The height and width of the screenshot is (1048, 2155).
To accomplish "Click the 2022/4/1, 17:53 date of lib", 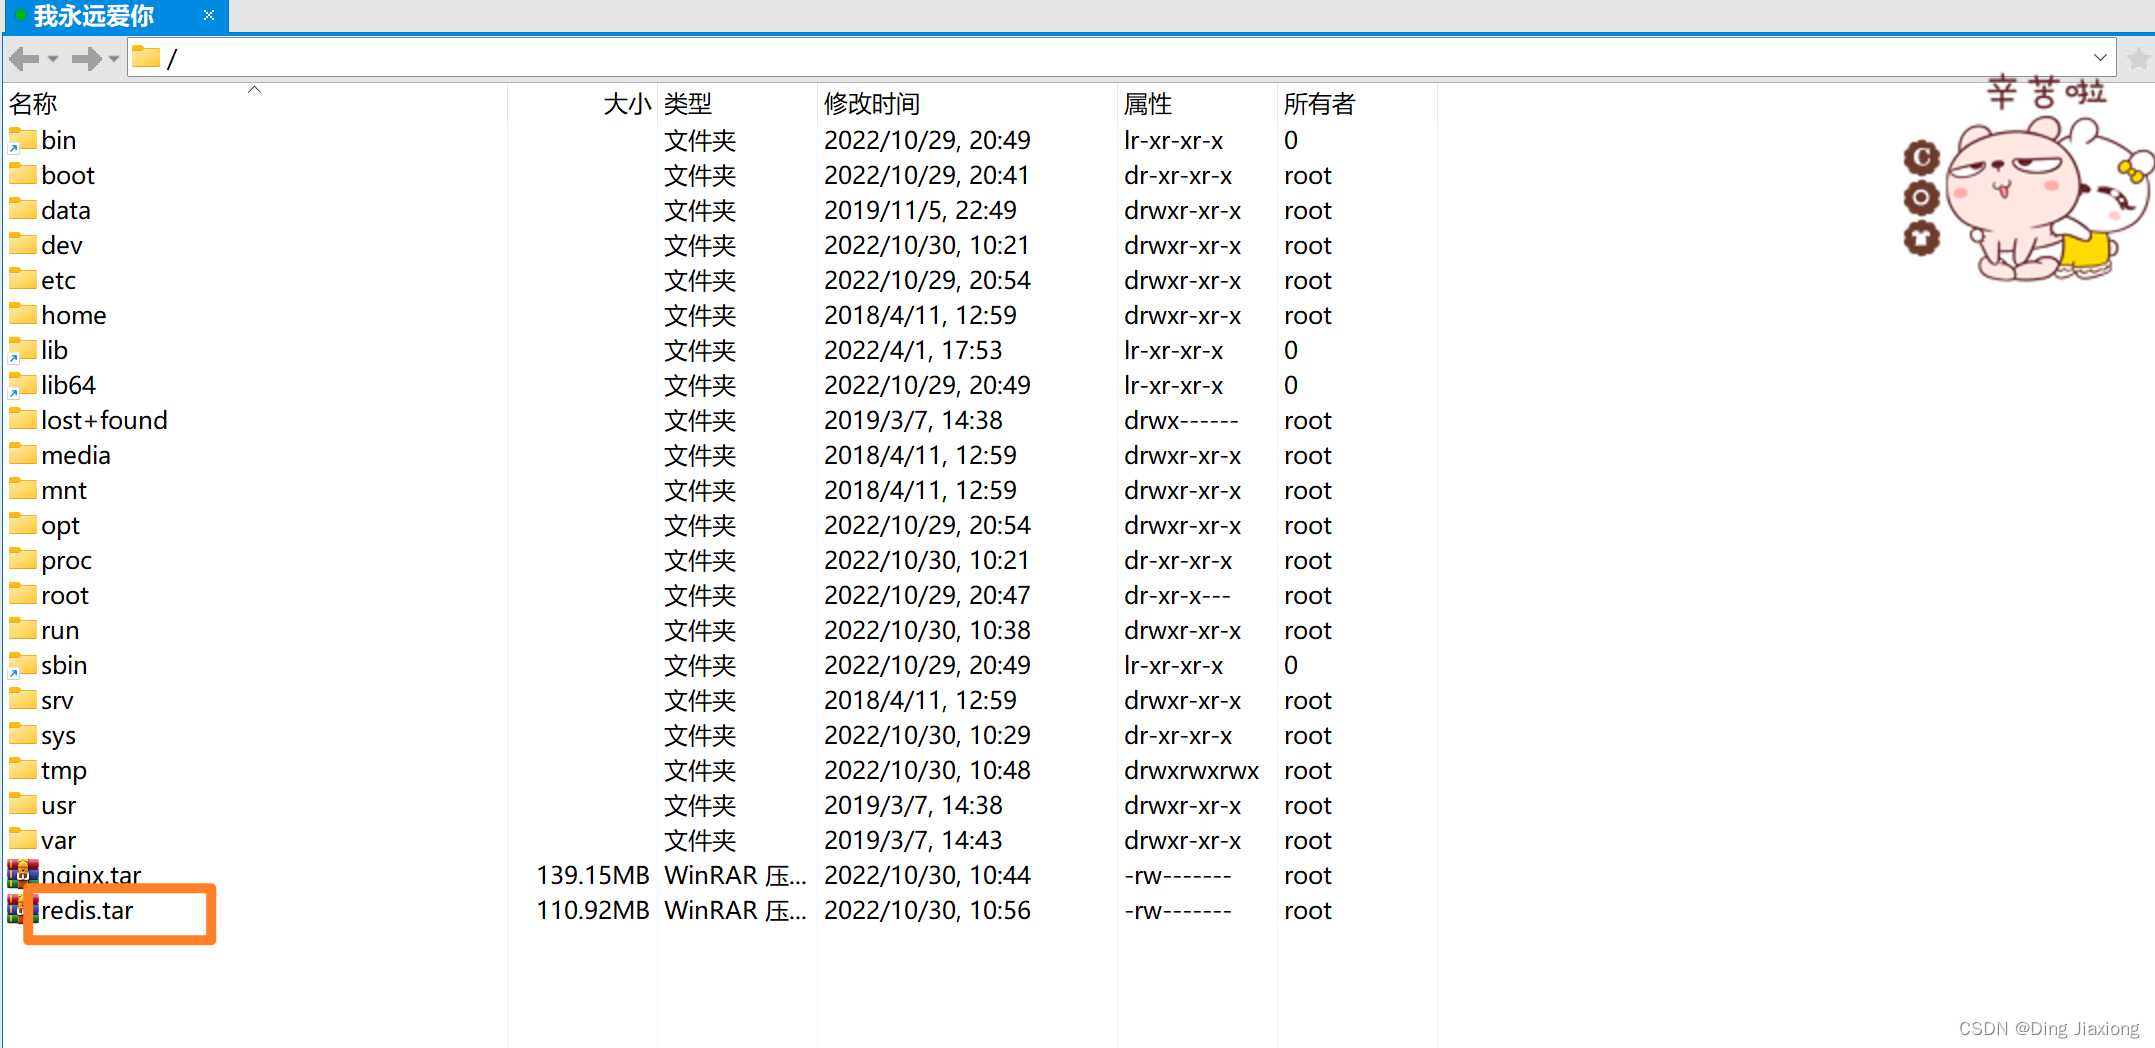I will point(913,350).
